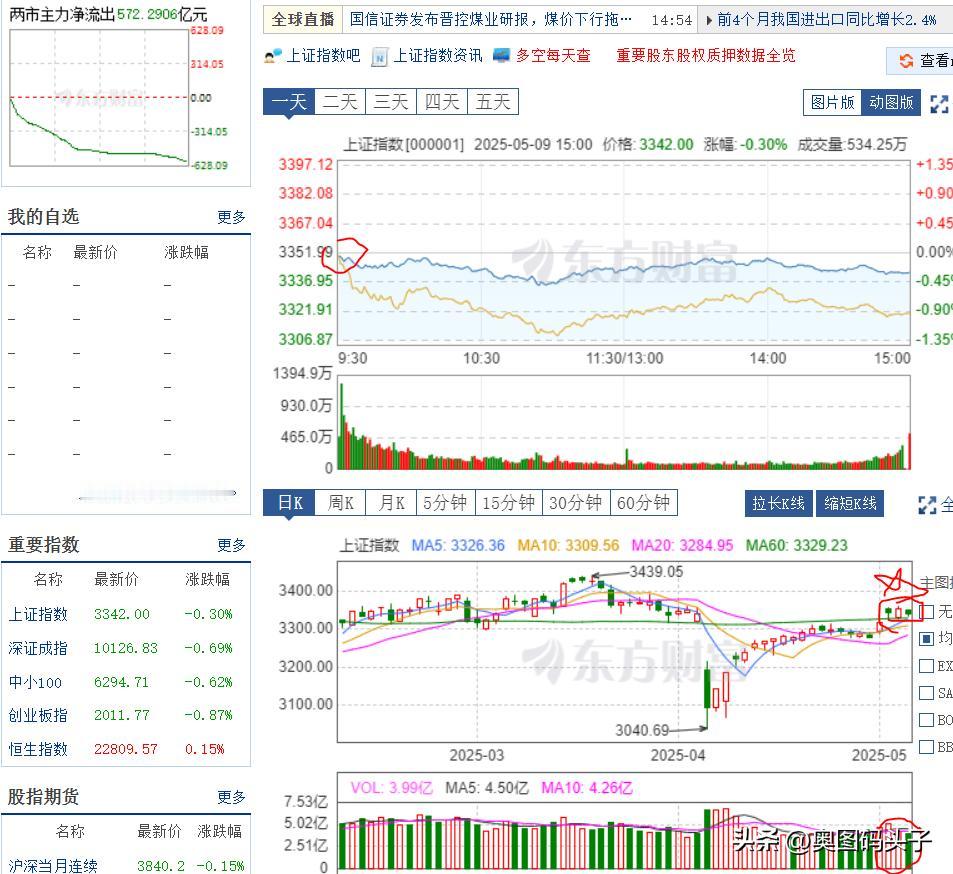Select the 30分钟 K-line tab
Image resolution: width=953 pixels, height=874 pixels.
[576, 503]
